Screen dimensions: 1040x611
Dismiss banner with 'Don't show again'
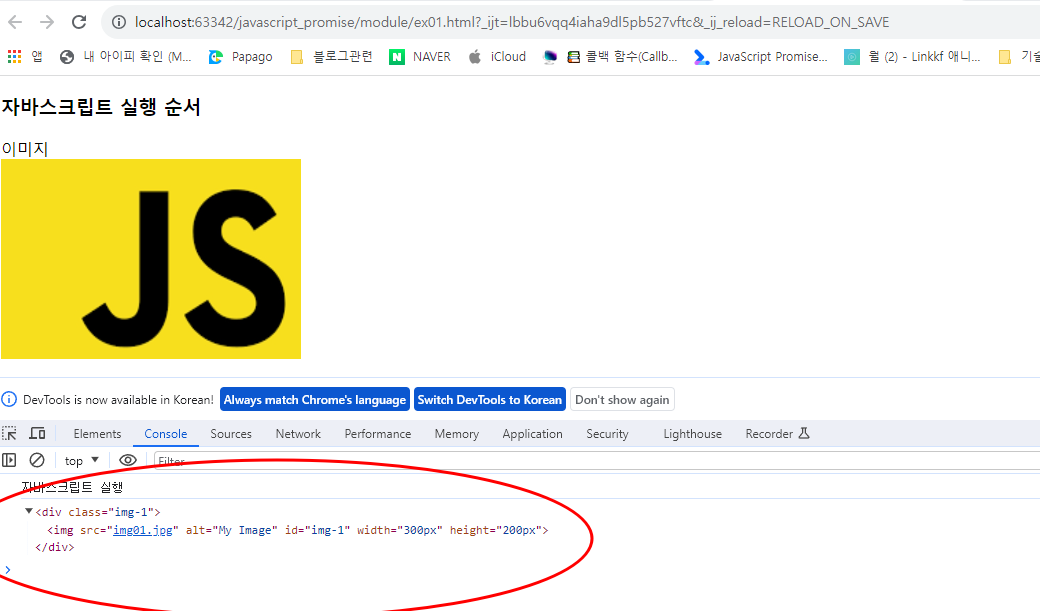point(622,399)
